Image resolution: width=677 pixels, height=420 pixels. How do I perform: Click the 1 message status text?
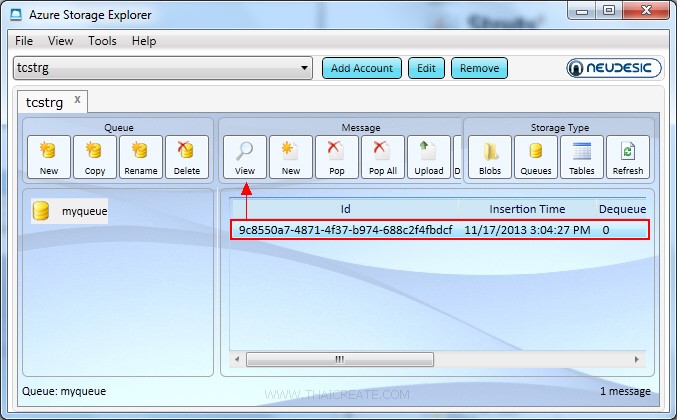[625, 392]
